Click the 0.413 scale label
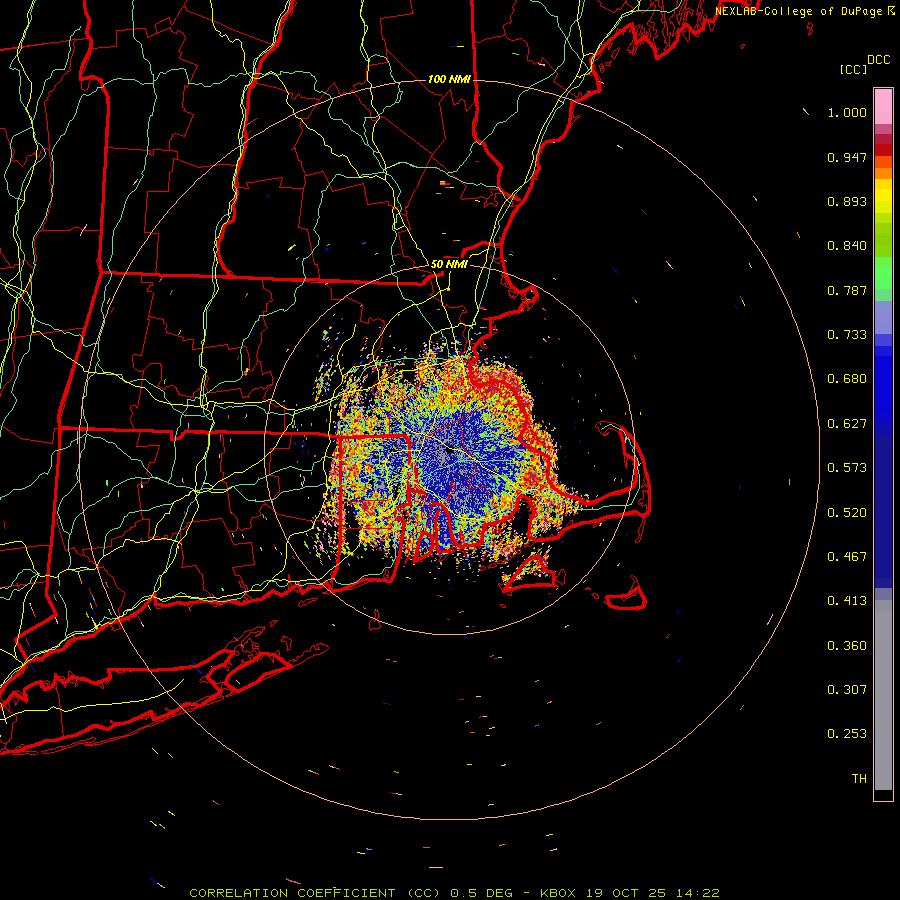The height and width of the screenshot is (900, 900). coord(847,601)
